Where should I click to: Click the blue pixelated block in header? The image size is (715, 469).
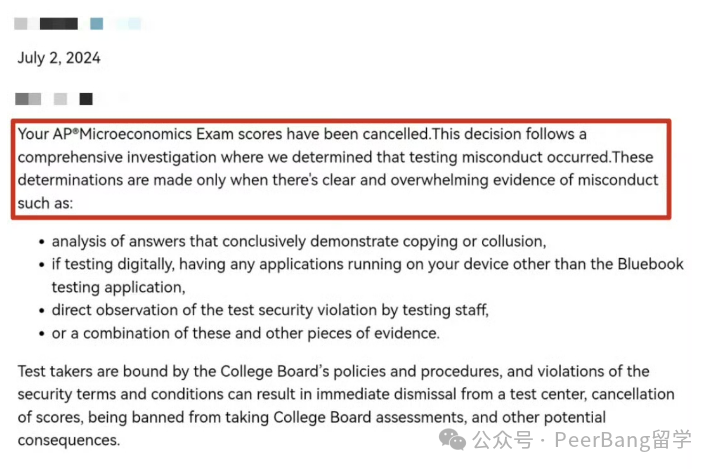point(97,24)
